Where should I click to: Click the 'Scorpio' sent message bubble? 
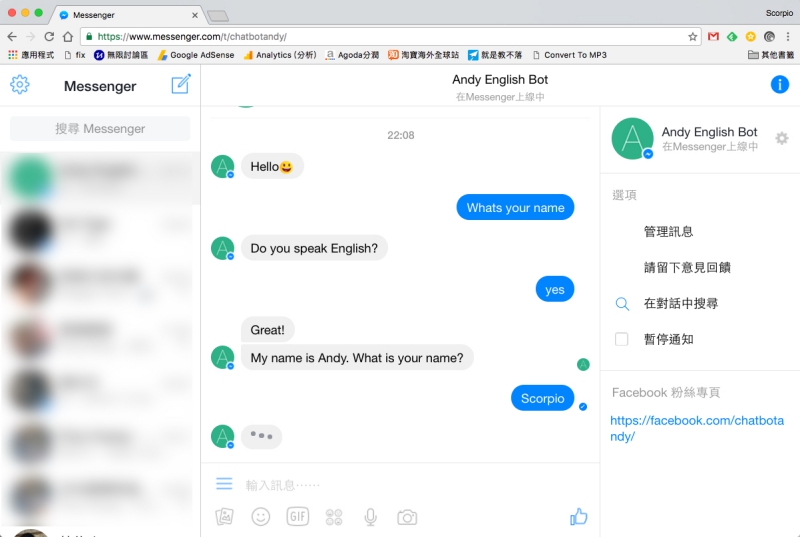pos(542,398)
